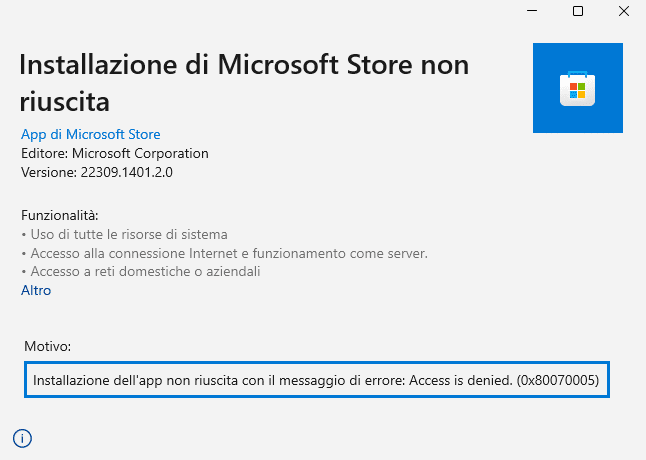This screenshot has width=646, height=460.
Task: Maximize the installer window
Action: [x=578, y=11]
